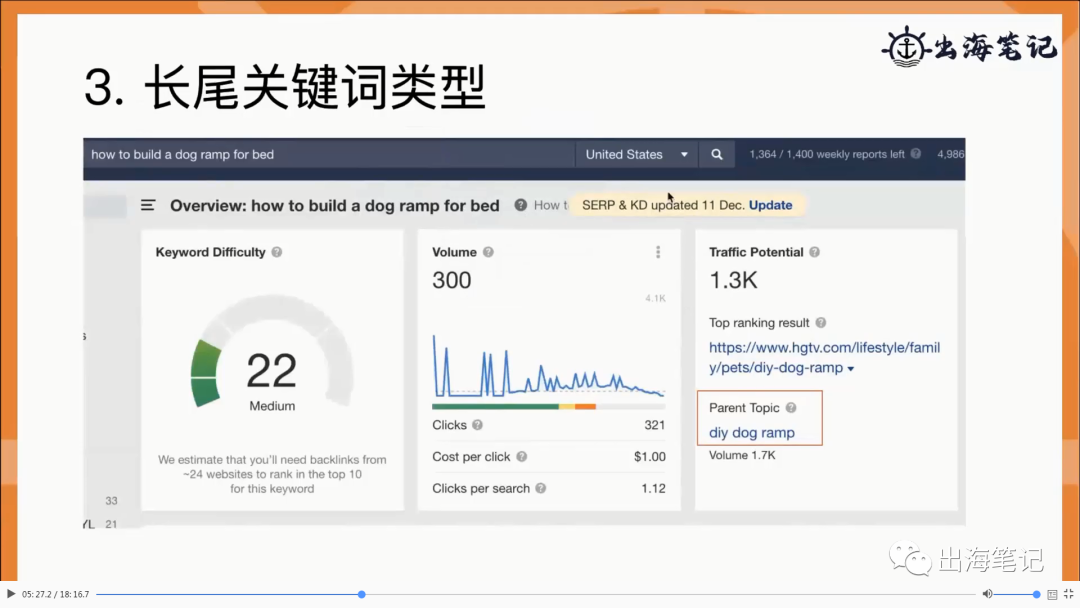The image size is (1080, 608).
Task: Click the help icon beside Parent Topic
Action: point(791,408)
